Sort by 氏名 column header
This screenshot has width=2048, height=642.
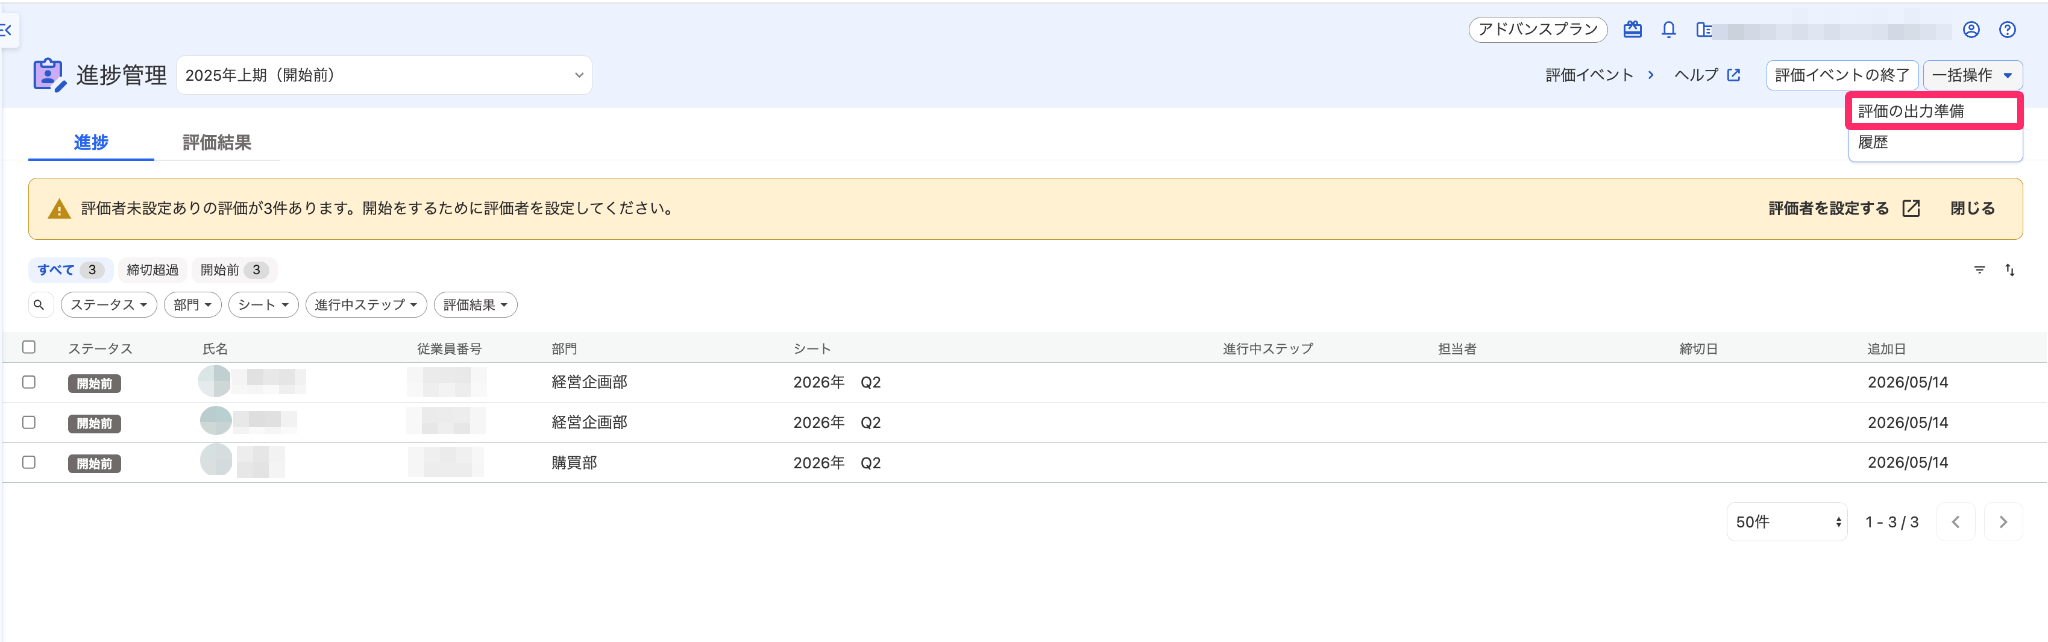pos(215,349)
